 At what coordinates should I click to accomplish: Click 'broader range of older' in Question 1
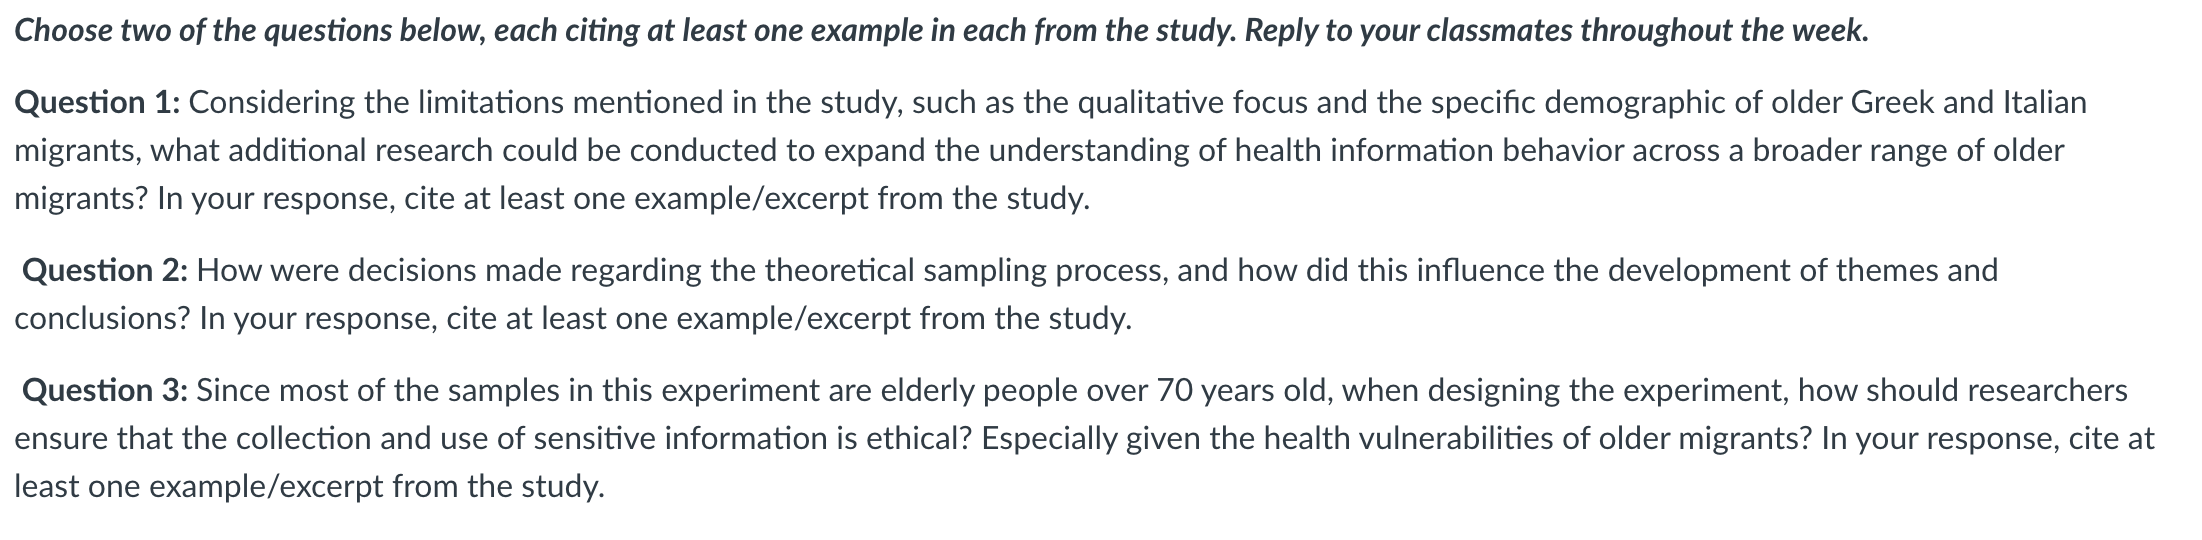pos(1907,151)
